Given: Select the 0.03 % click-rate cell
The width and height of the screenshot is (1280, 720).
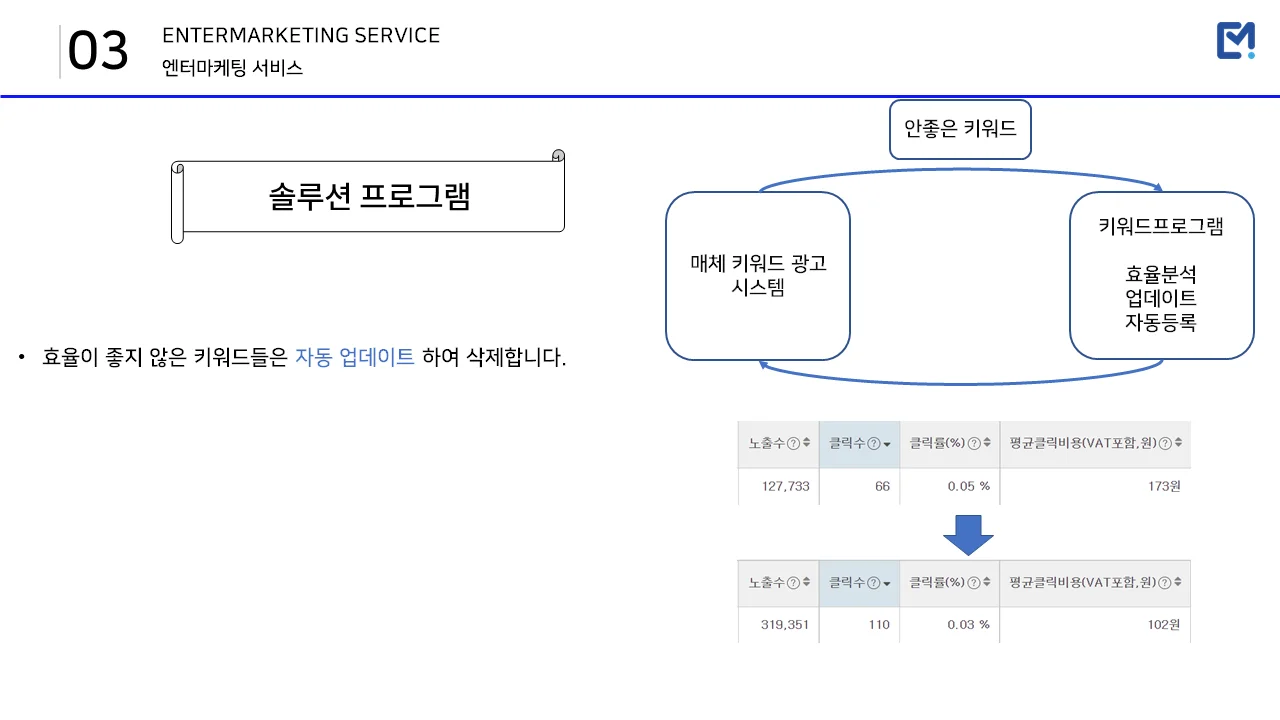Looking at the screenshot, I should pyautogui.click(x=949, y=625).
